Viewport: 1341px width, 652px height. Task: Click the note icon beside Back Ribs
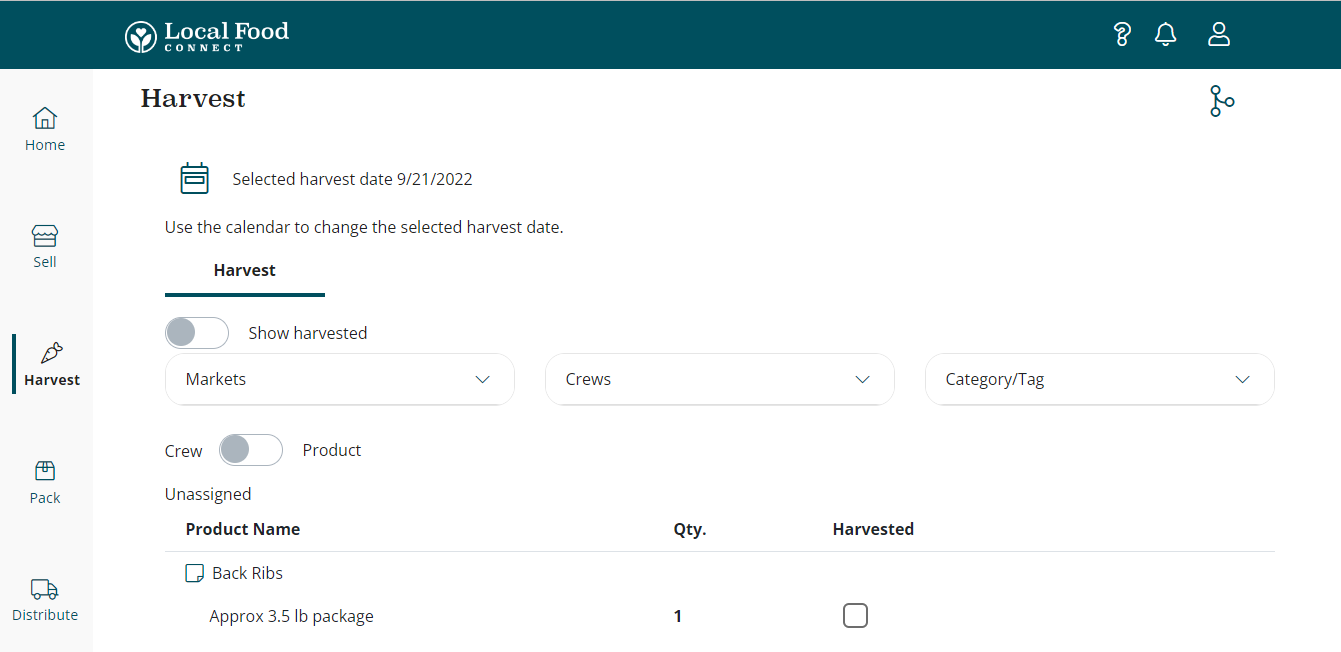point(195,574)
